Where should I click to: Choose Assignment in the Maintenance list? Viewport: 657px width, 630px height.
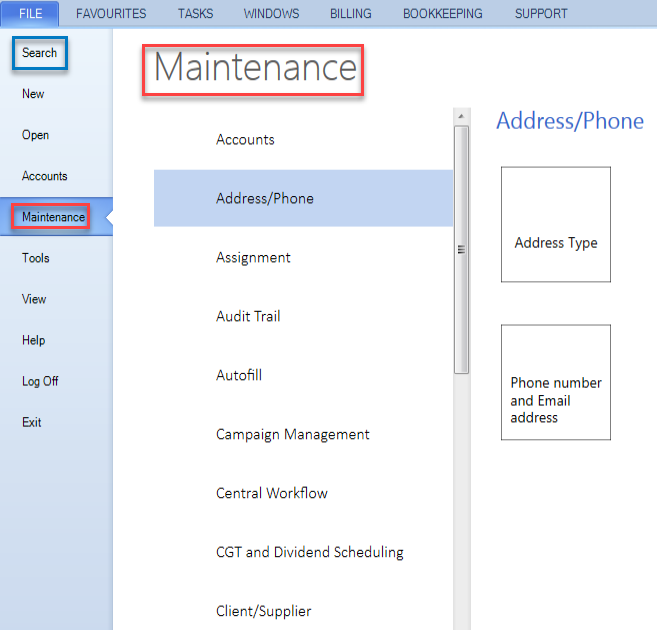pos(303,257)
